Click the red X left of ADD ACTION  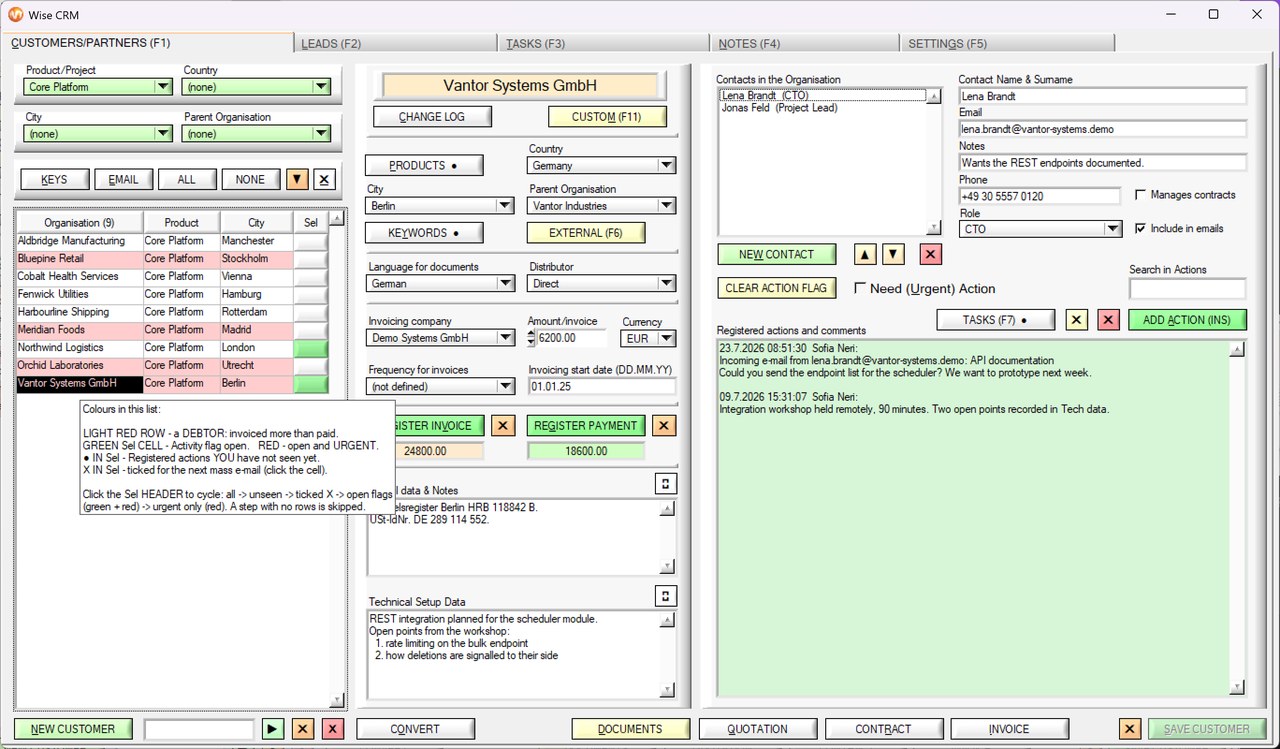tap(1108, 320)
